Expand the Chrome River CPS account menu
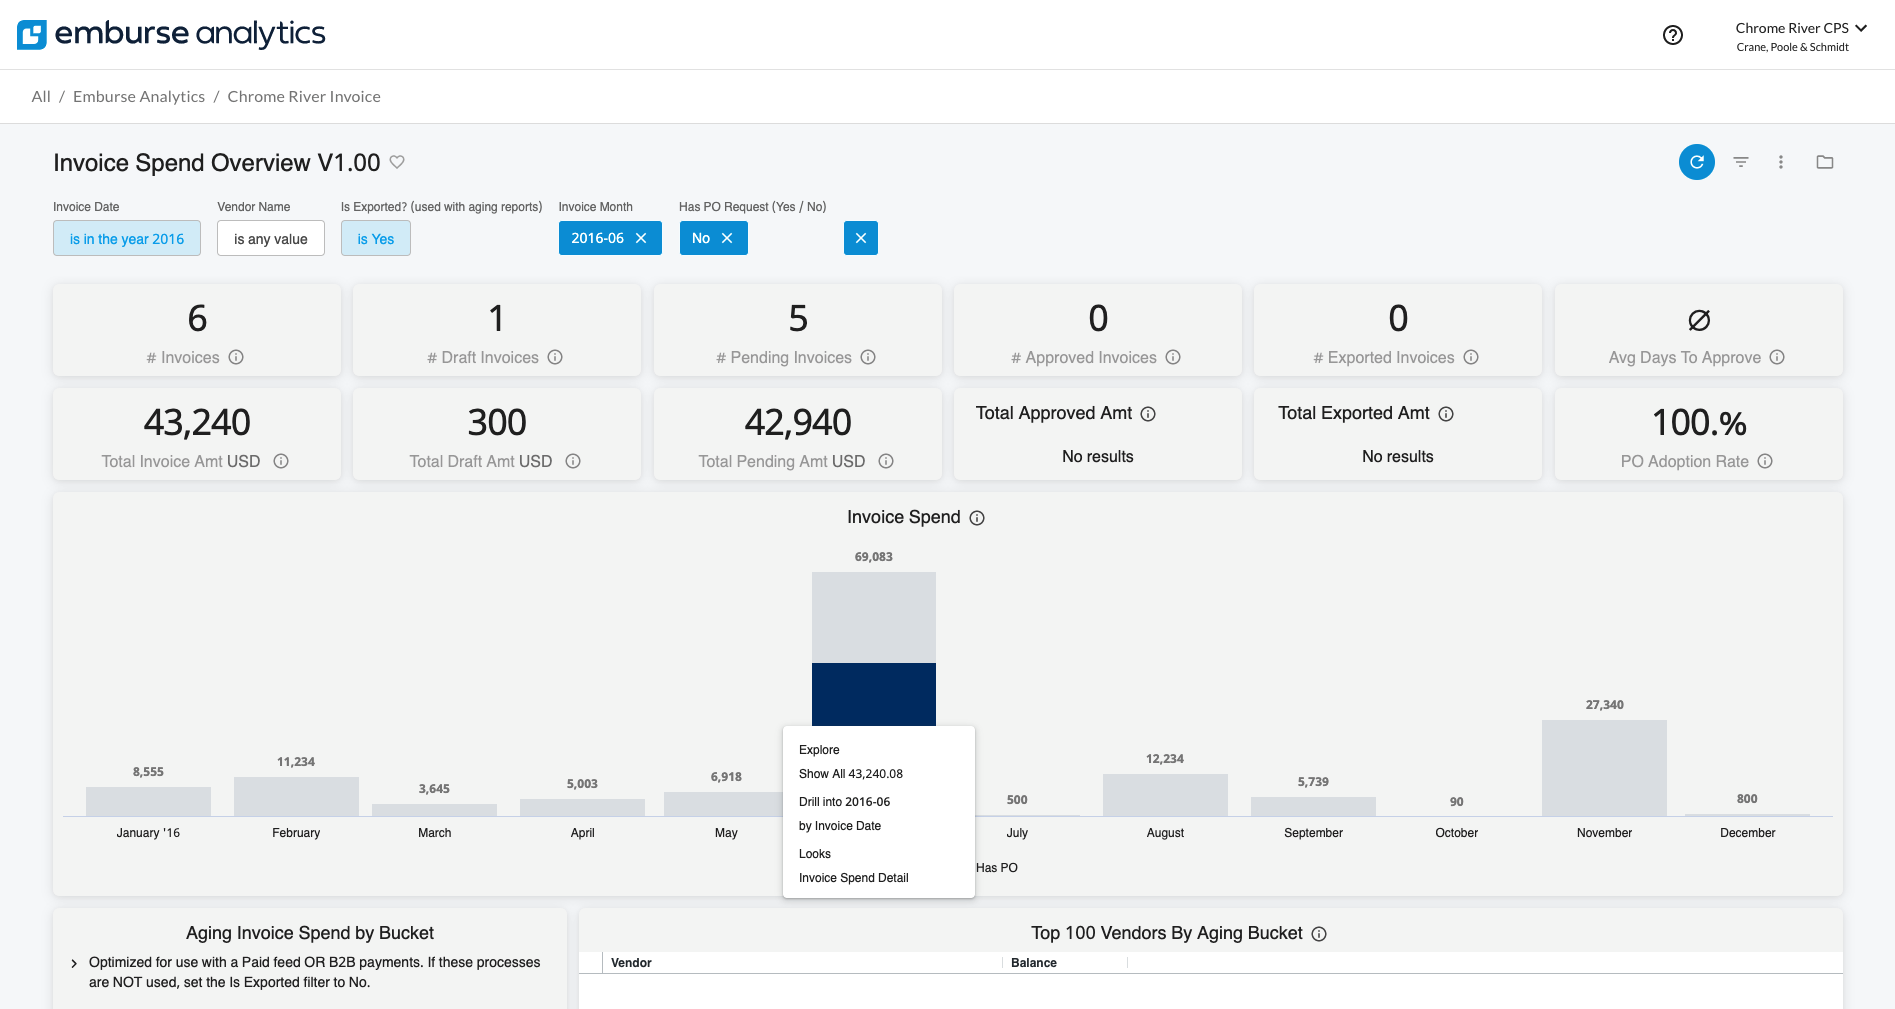Viewport: 1895px width, 1009px height. pyautogui.click(x=1800, y=28)
